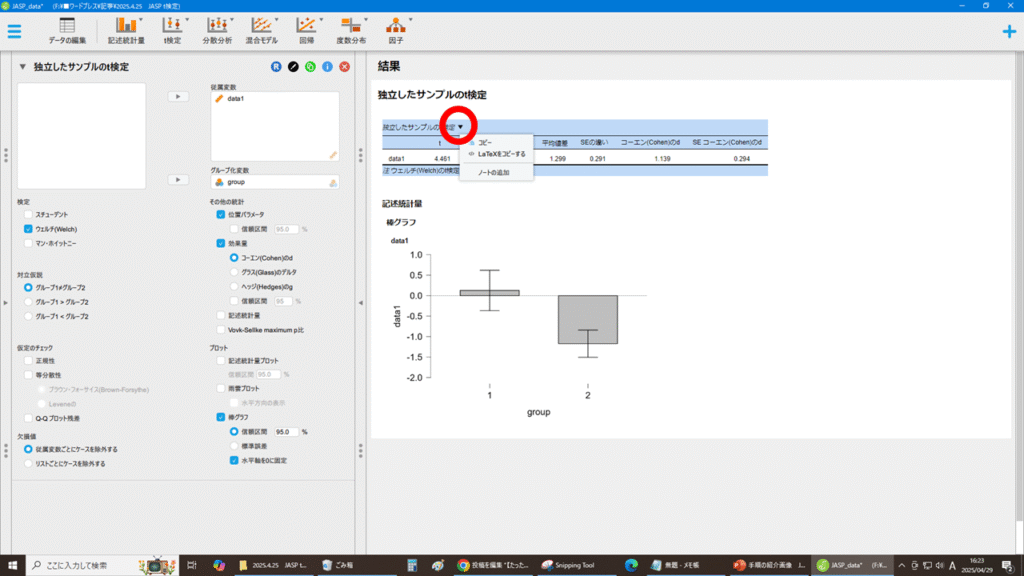The height and width of the screenshot is (576, 1024).
Task: Open the calculator icon on the taskbar
Action: pos(412,566)
